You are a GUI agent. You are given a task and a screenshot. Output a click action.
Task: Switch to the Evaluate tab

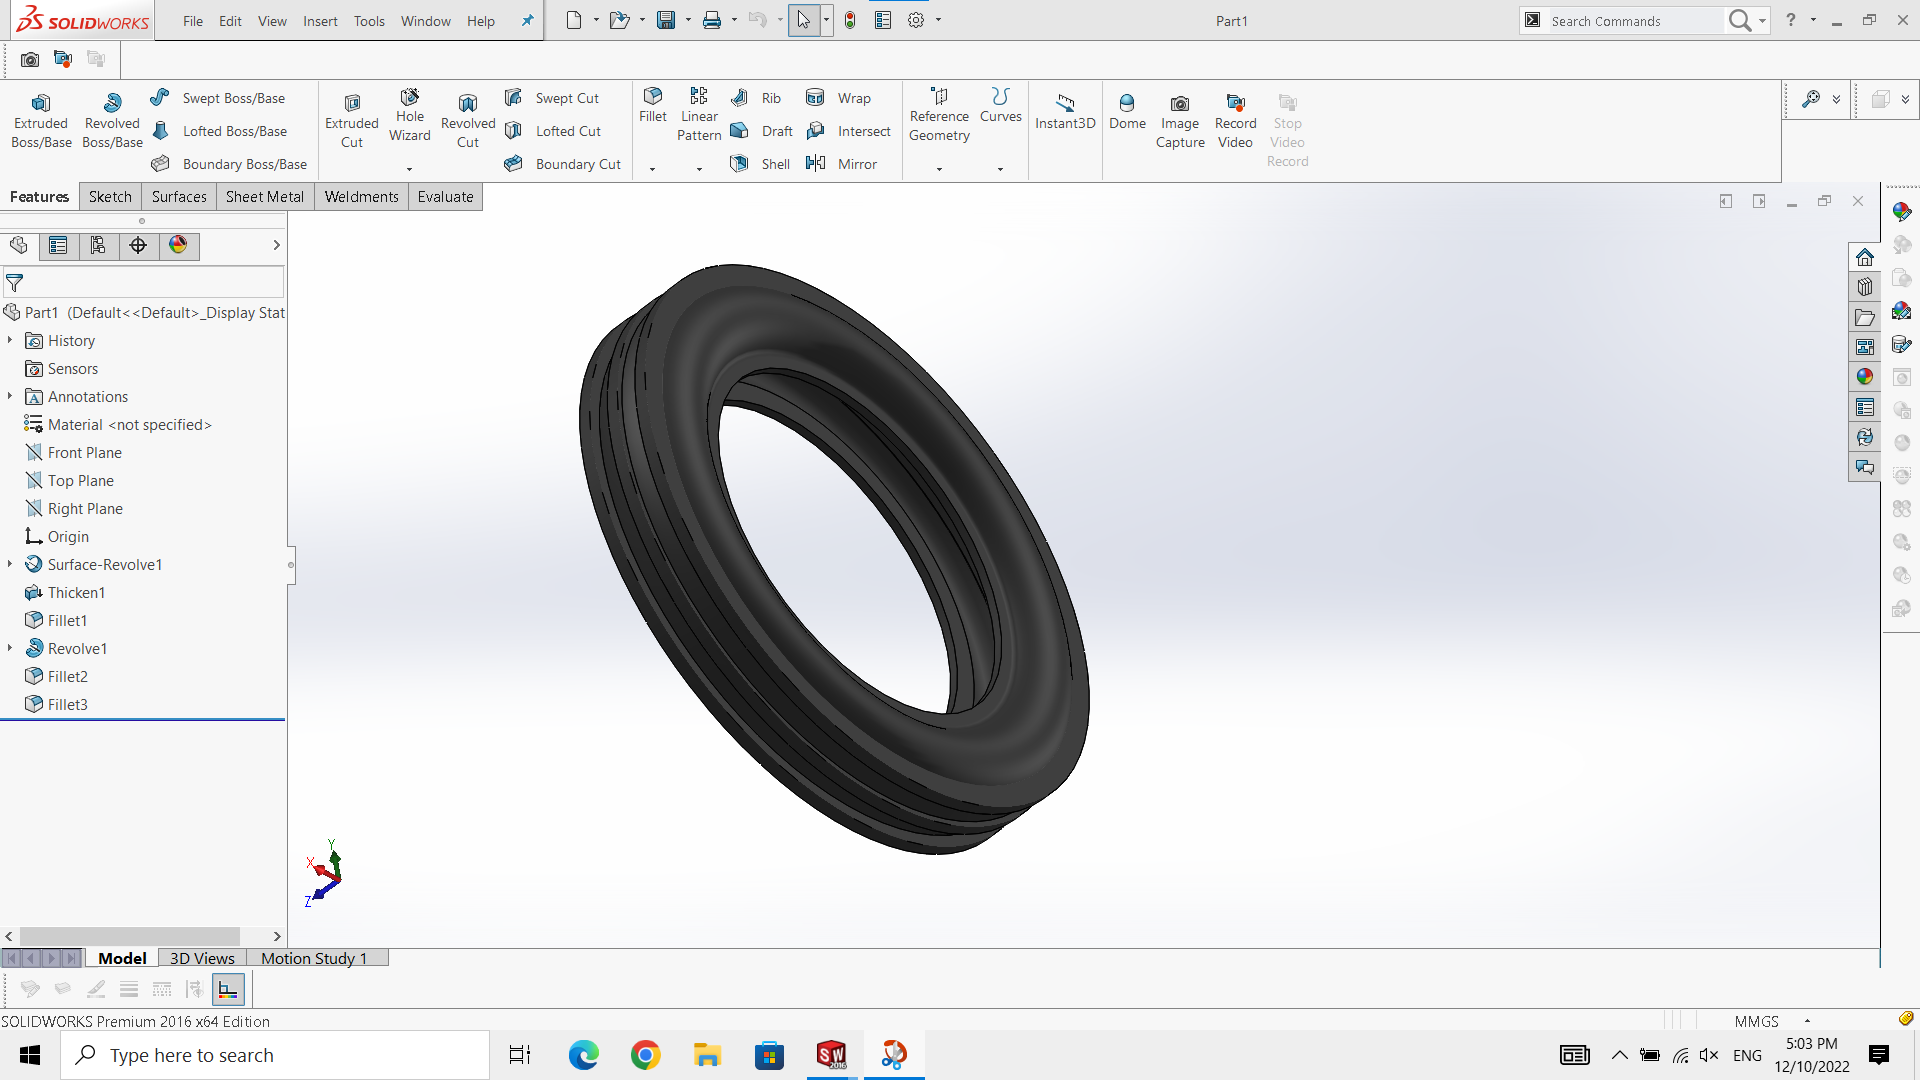click(445, 197)
